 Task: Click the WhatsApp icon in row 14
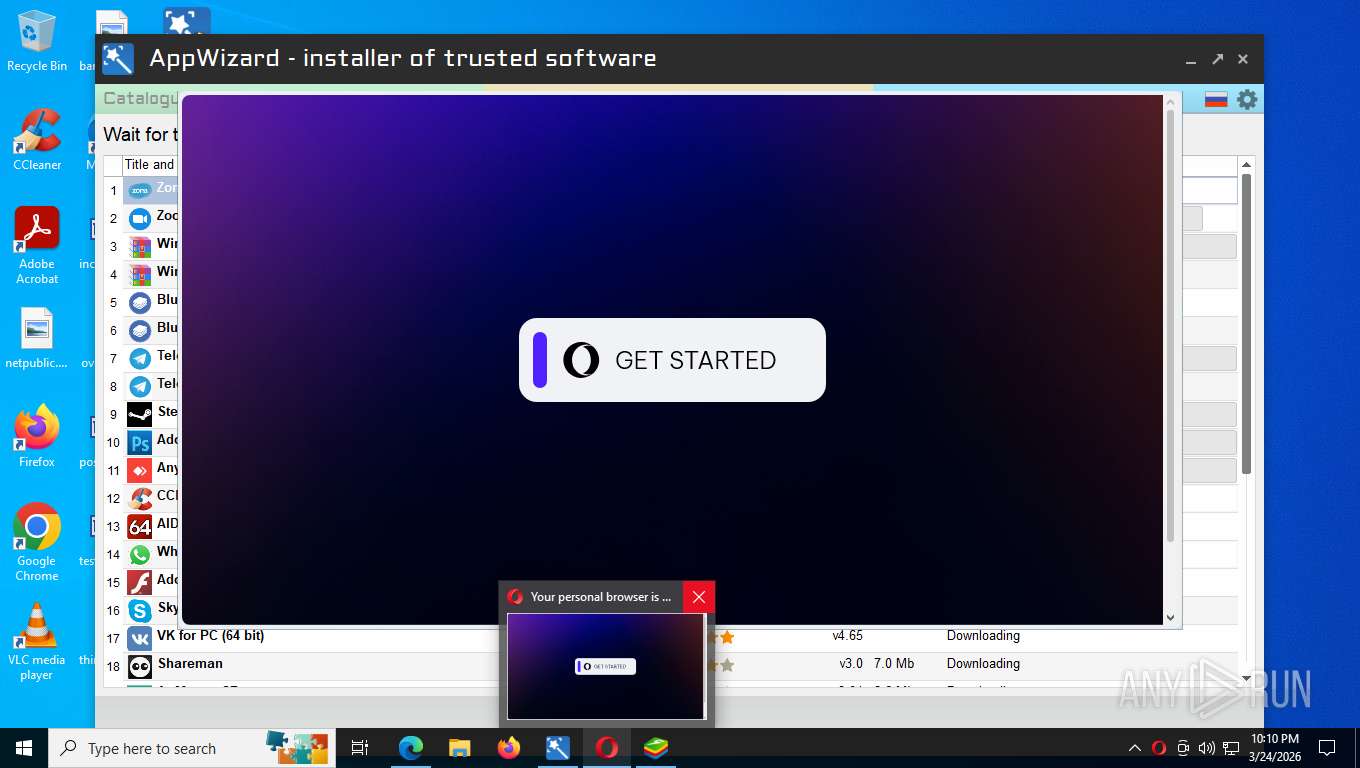[140, 554]
